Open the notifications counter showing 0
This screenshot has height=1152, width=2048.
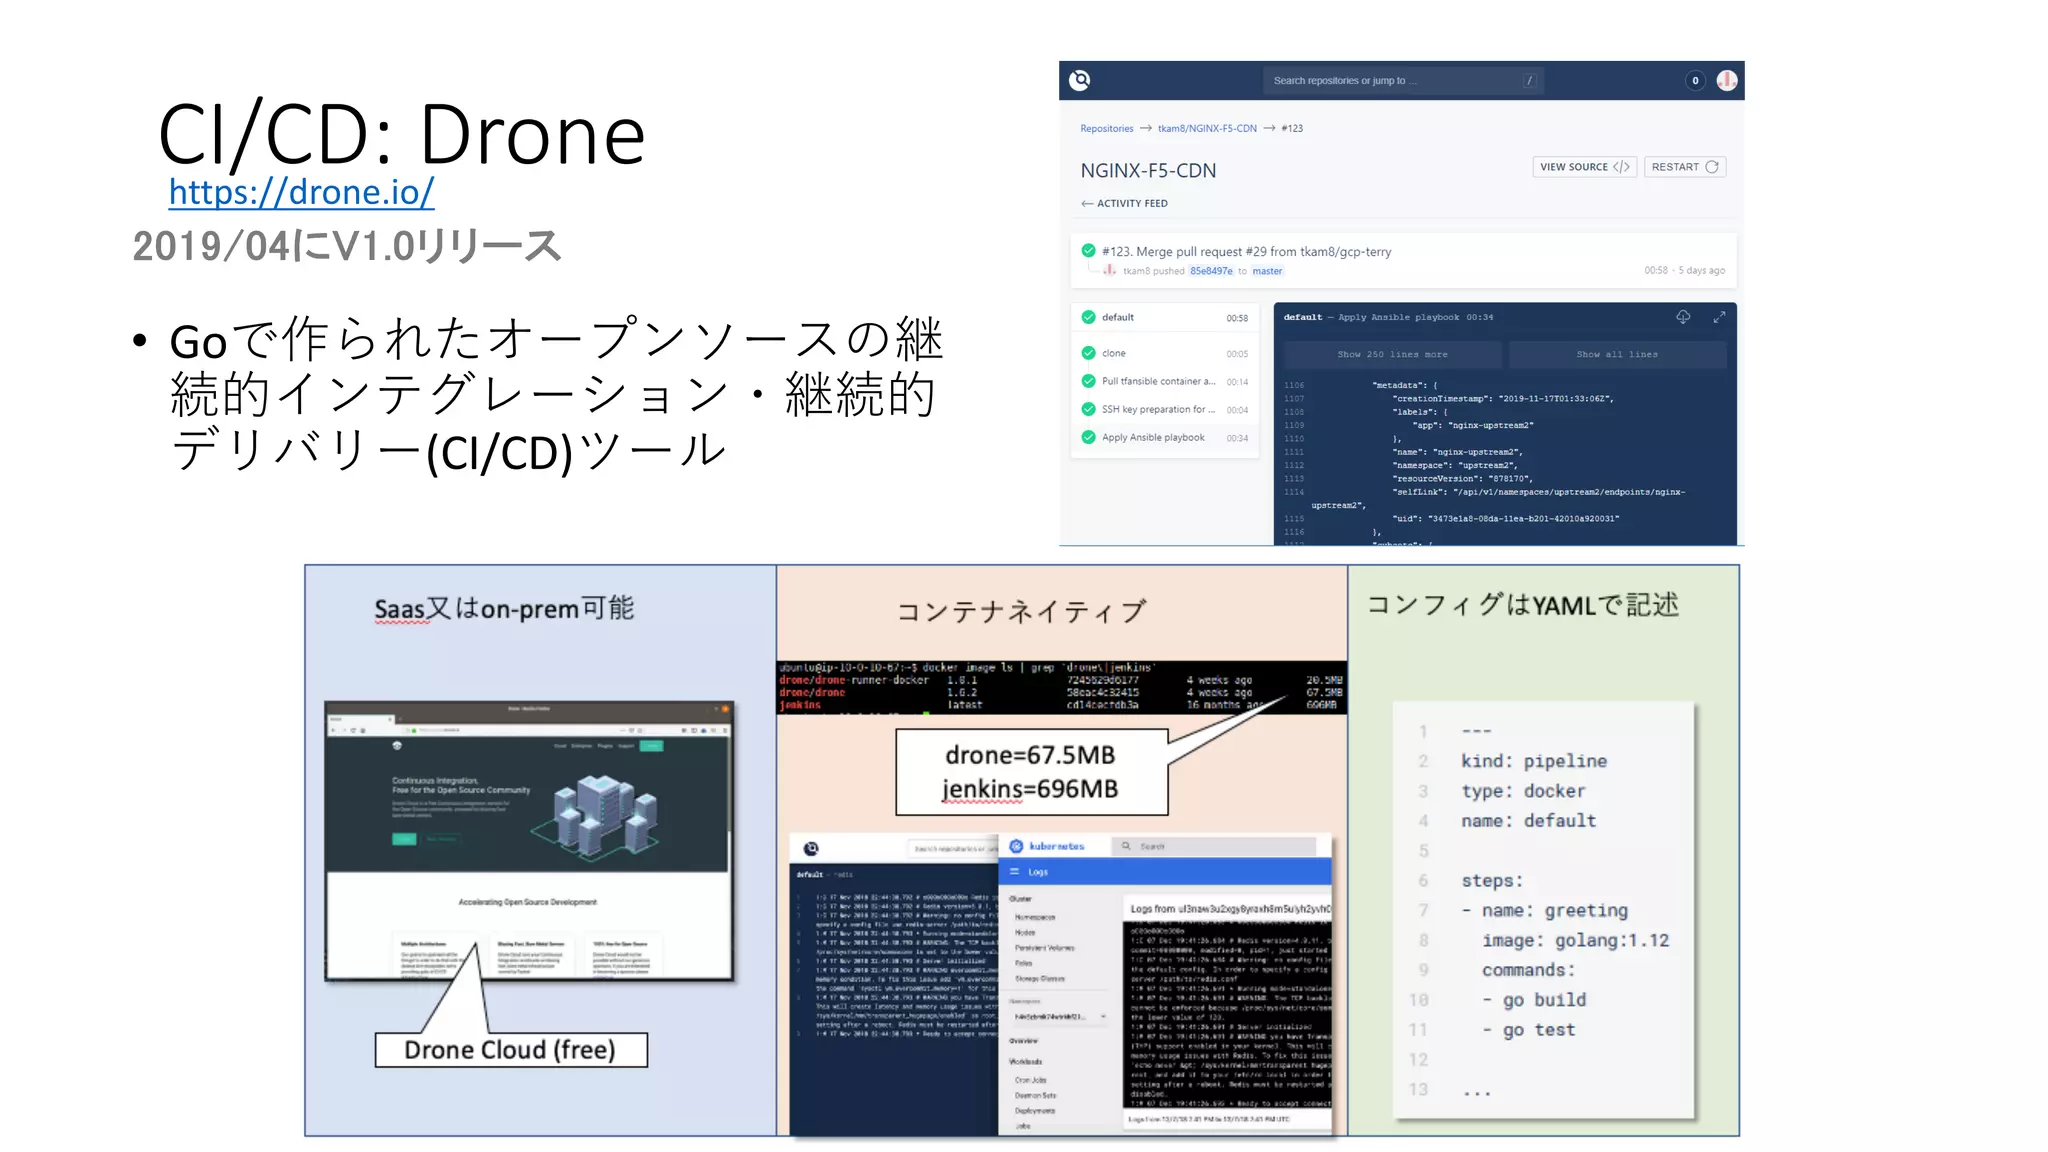1695,80
